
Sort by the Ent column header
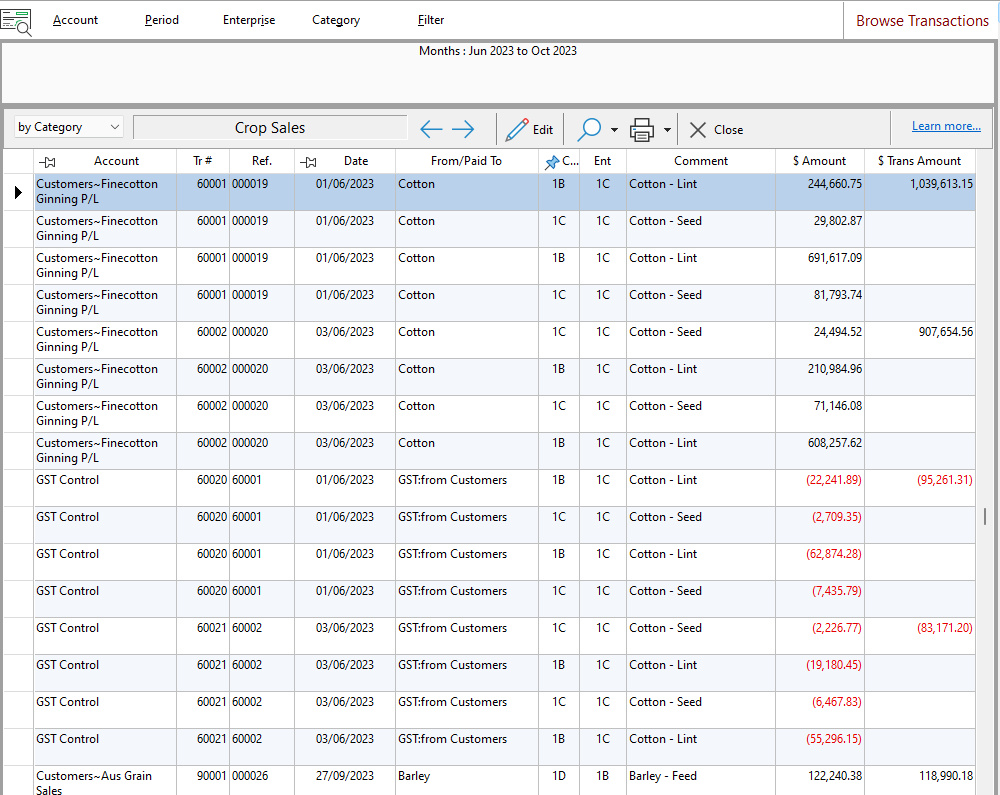tap(602, 161)
